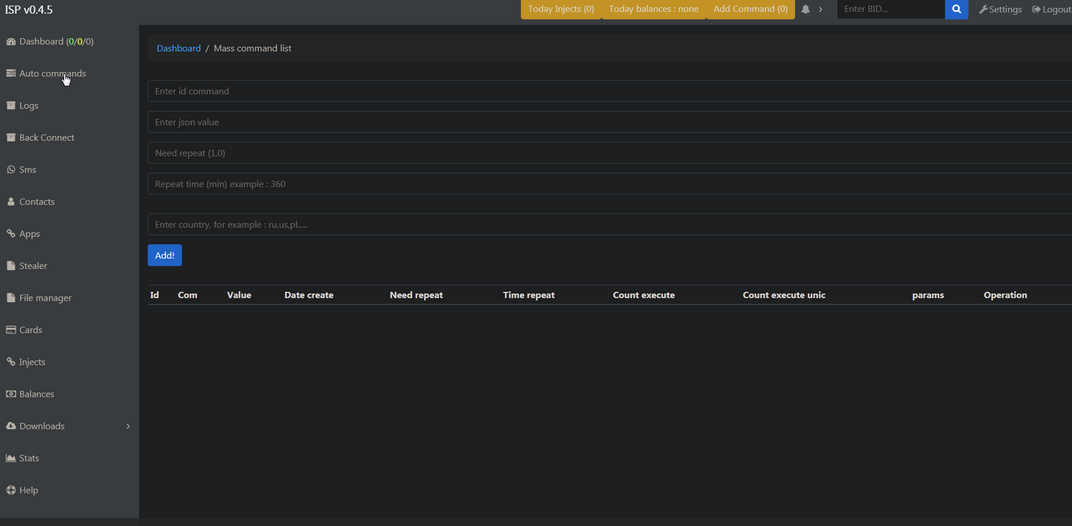Click the Stats chart icon
The width and height of the screenshot is (1072, 526).
pos(11,458)
